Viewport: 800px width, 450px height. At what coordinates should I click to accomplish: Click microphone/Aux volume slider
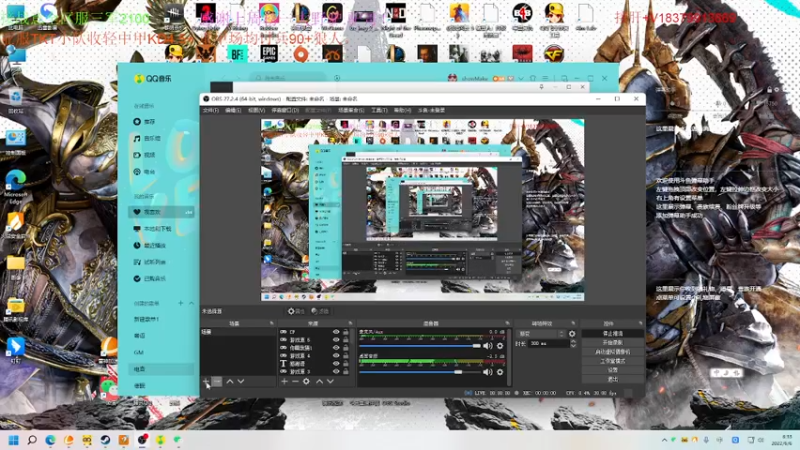420,346
